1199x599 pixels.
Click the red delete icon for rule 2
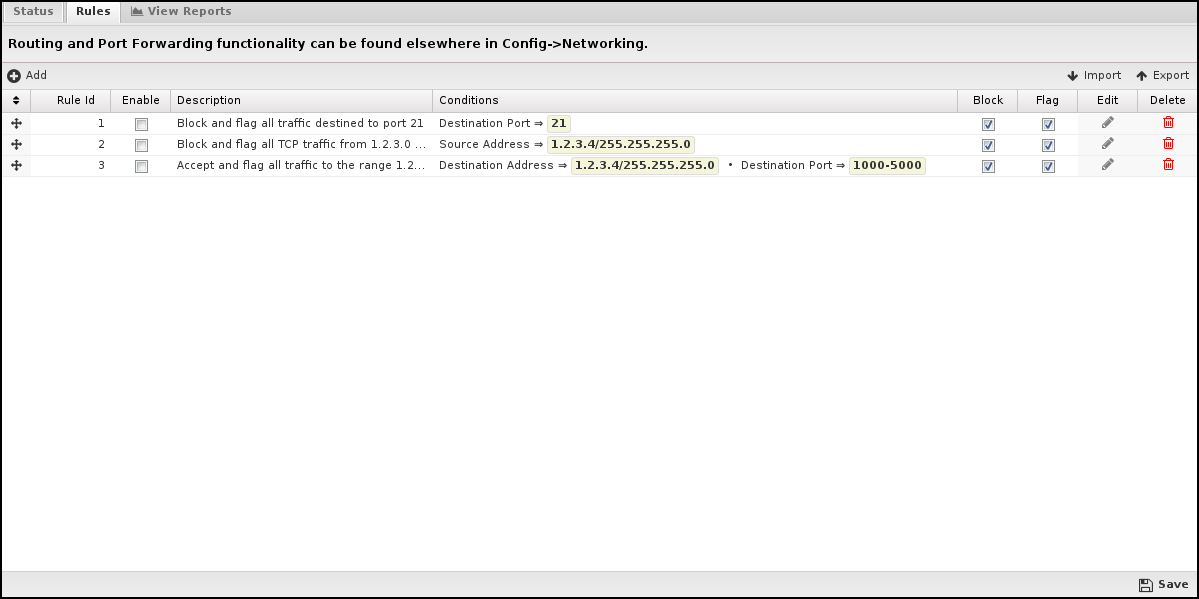pos(1168,144)
